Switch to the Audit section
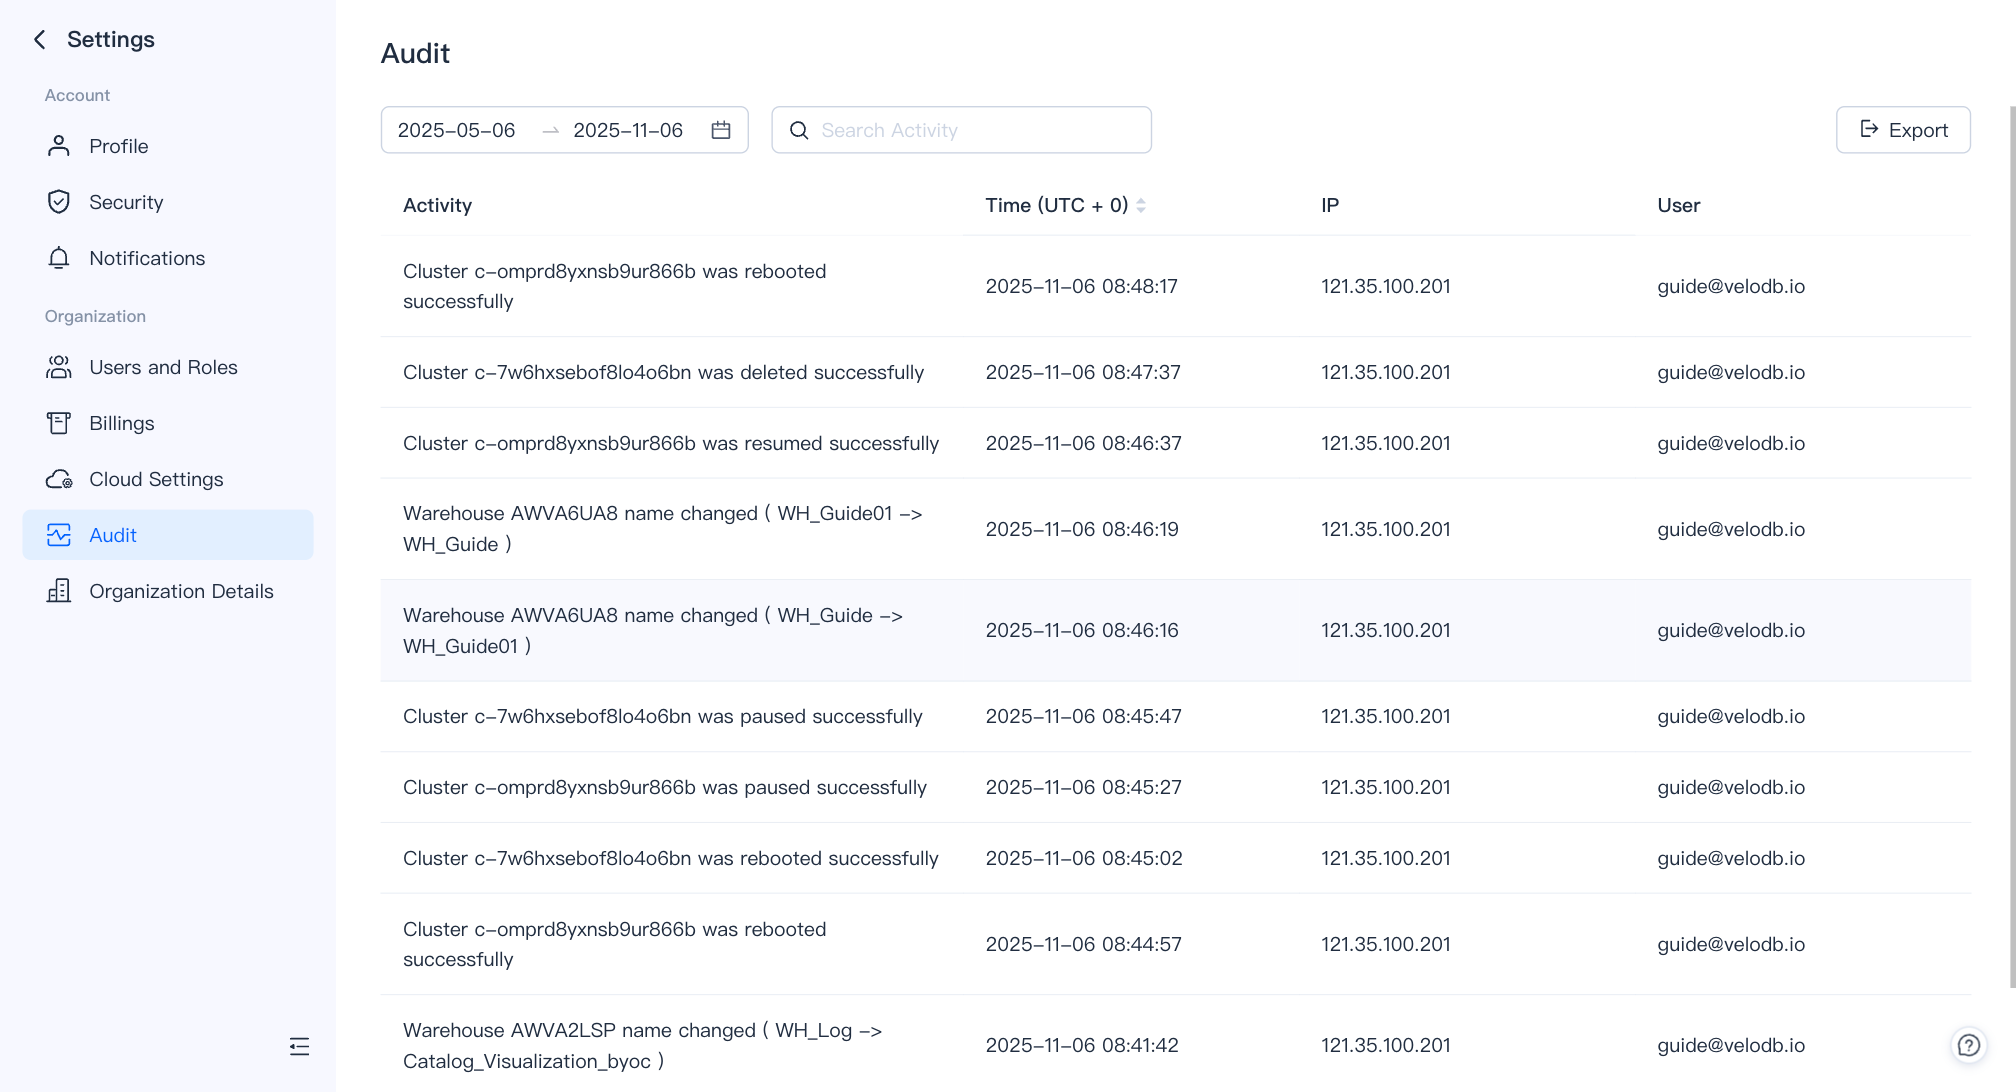This screenshot has height=1092, width=2016. (113, 535)
